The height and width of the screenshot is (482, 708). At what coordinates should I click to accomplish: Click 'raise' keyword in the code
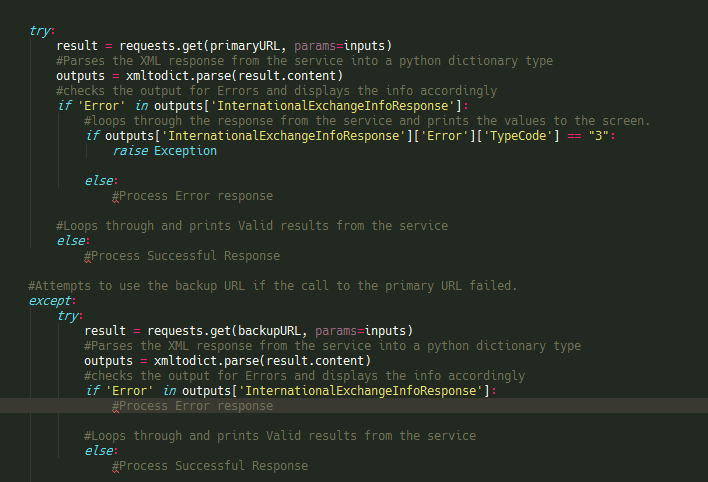click(130, 151)
